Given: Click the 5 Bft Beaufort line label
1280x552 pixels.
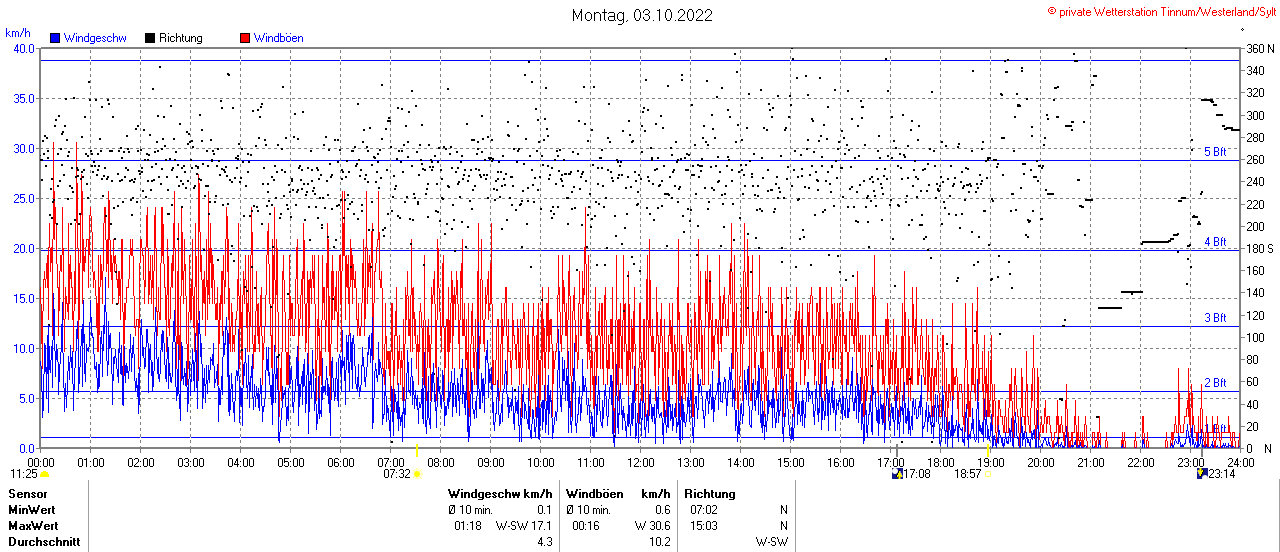Looking at the screenshot, I should [1215, 152].
